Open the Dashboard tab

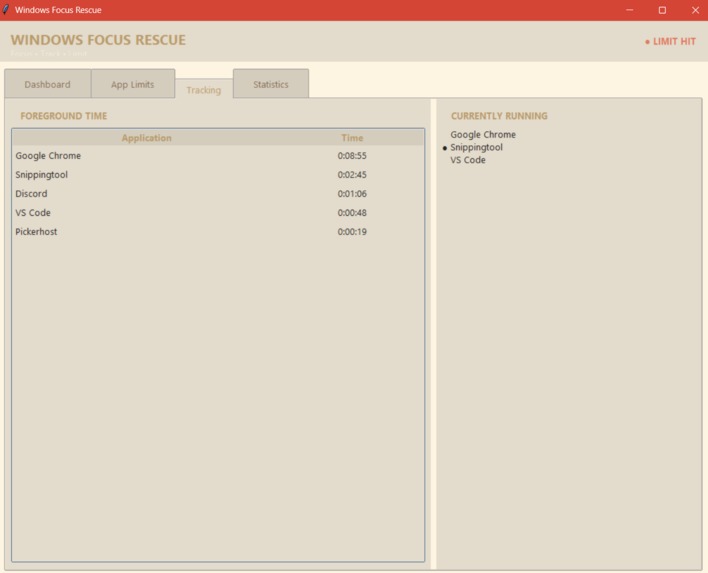point(47,84)
